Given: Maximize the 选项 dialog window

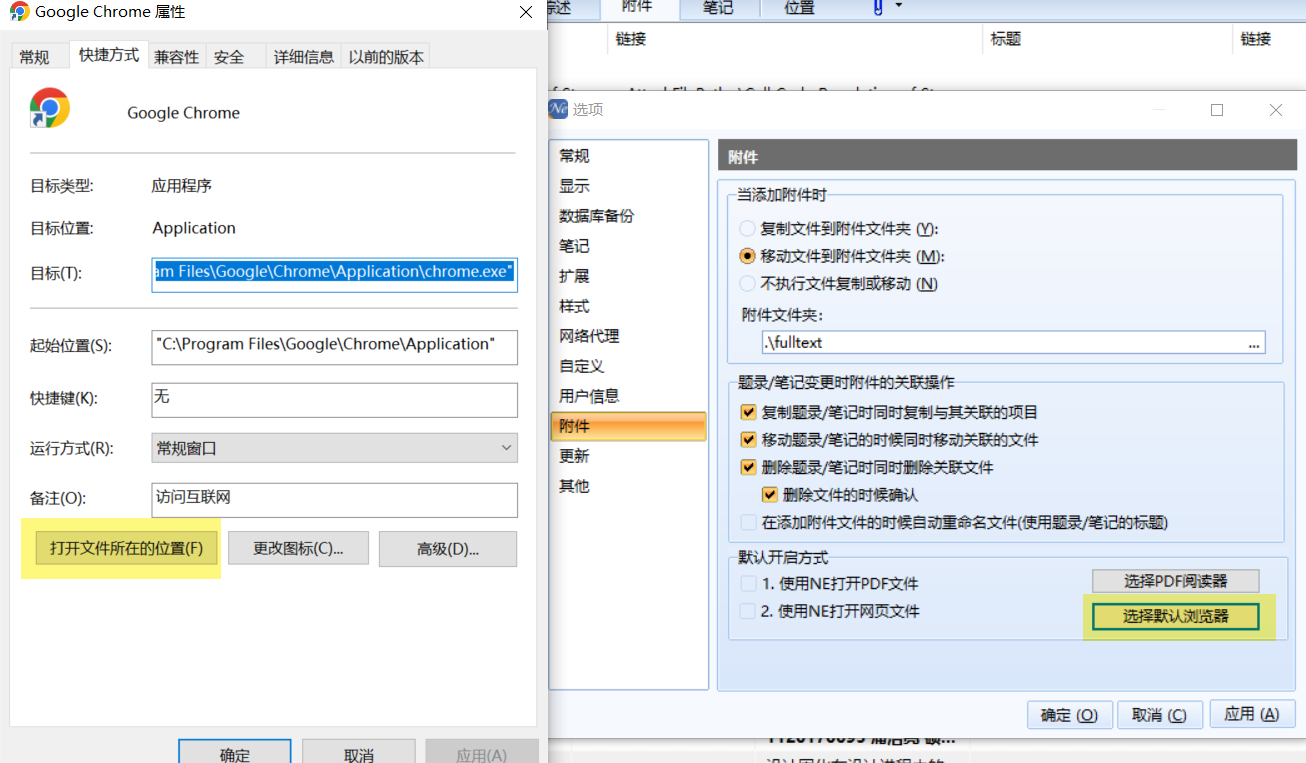Looking at the screenshot, I should tap(1217, 110).
